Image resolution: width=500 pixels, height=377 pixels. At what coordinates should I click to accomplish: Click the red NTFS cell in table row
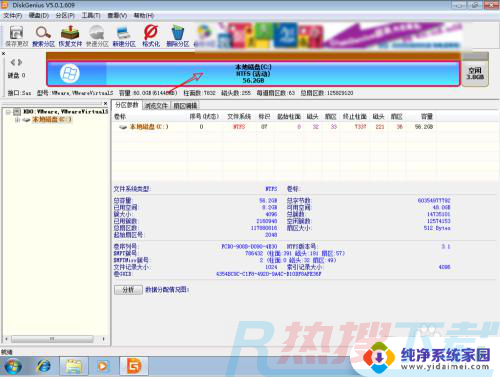239,127
